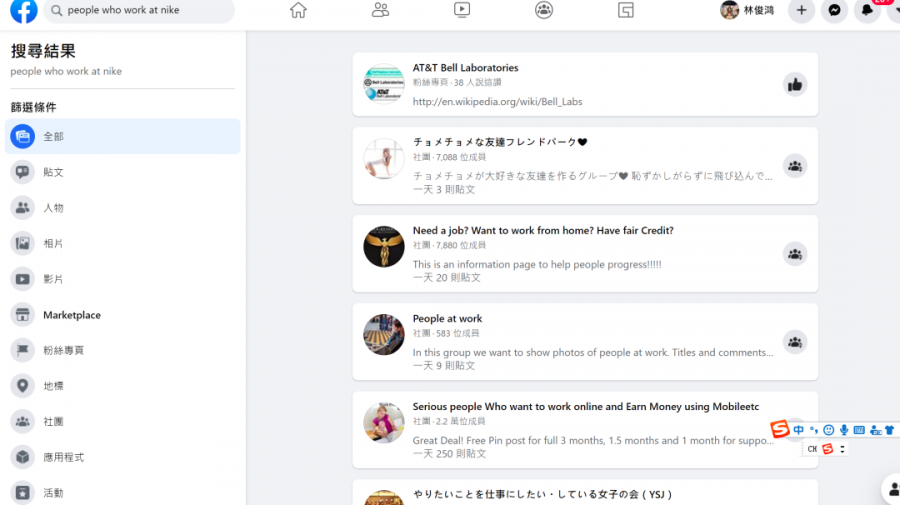The image size is (900, 505).
Task: Open やりたいことを仕事にしたい group title
Action: coord(542,494)
